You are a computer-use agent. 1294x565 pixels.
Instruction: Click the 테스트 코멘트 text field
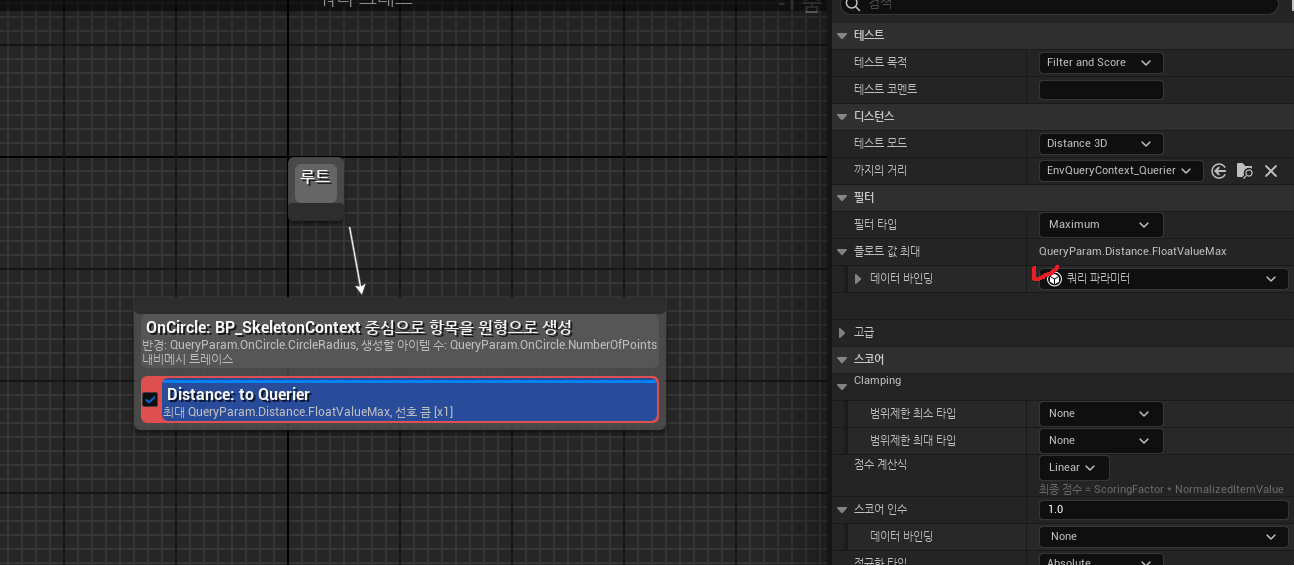tap(1101, 90)
